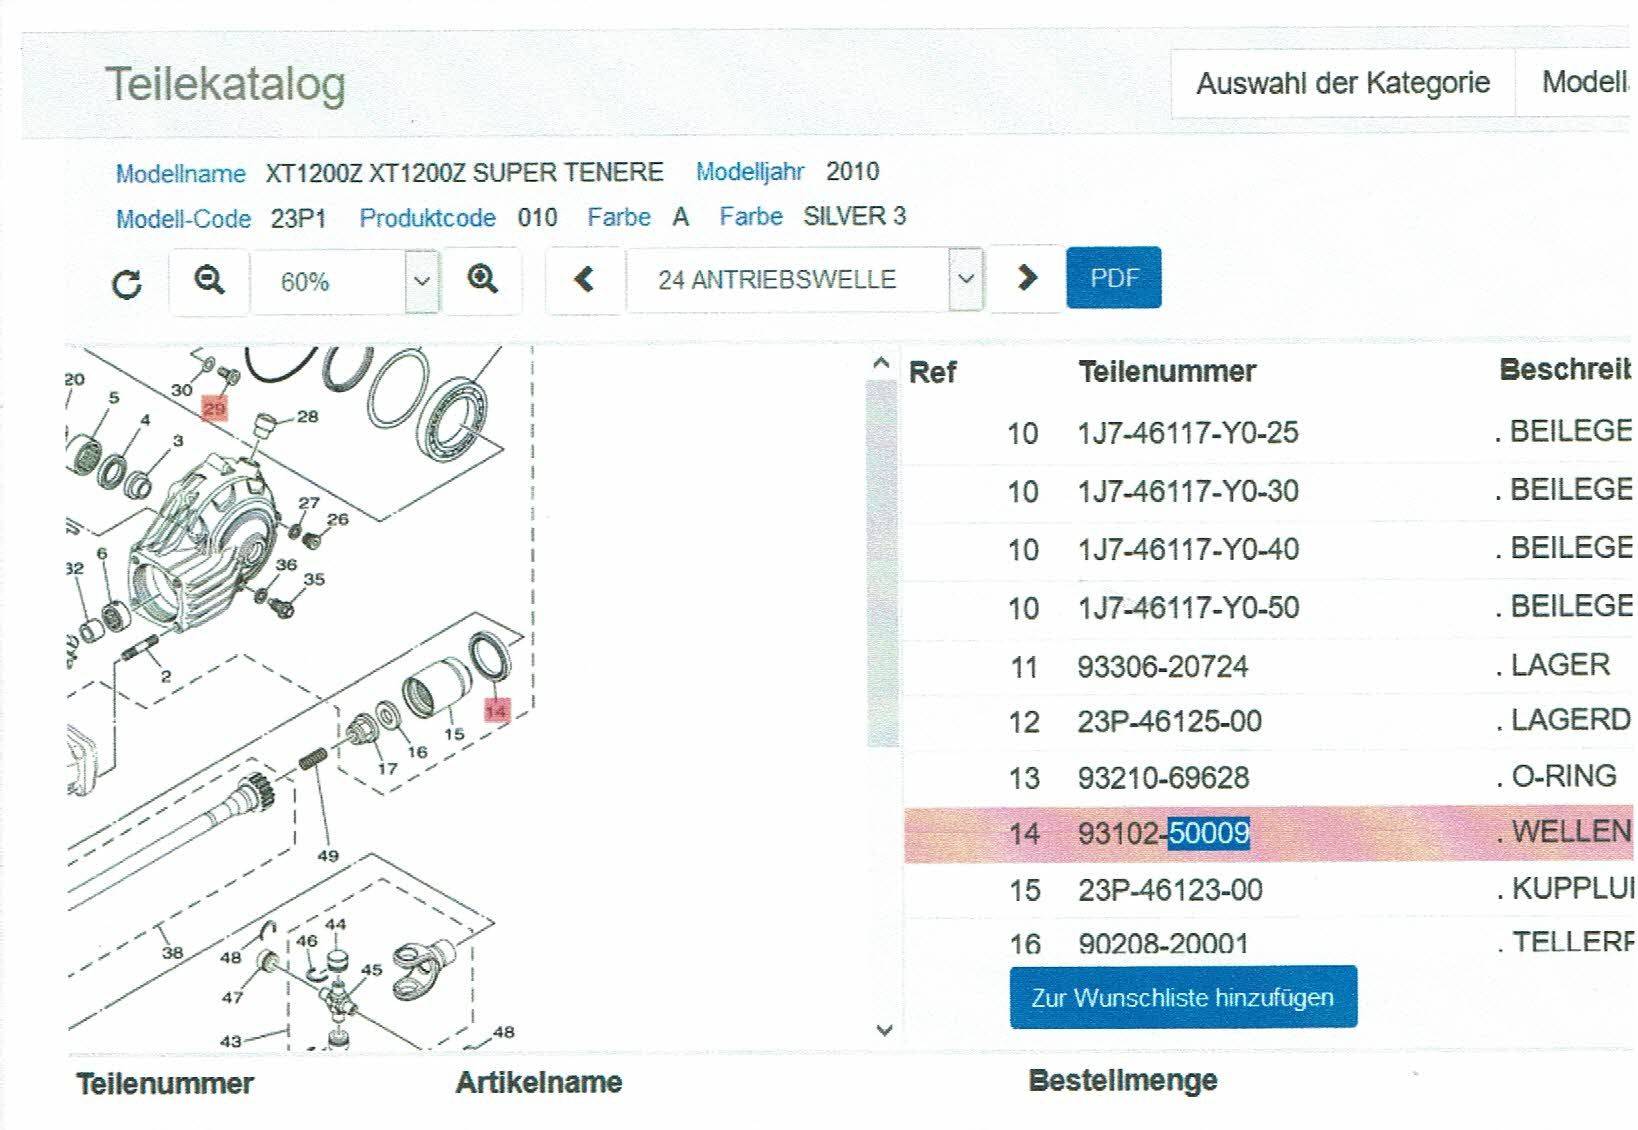Open the 60% zoom level dropdown
The width and height of the screenshot is (1638, 1130).
pos(422,281)
